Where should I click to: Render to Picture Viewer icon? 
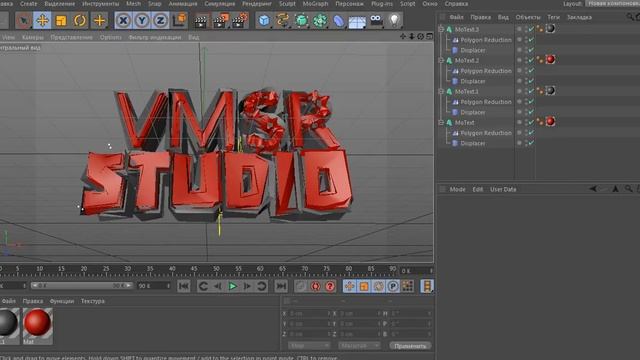(220, 20)
